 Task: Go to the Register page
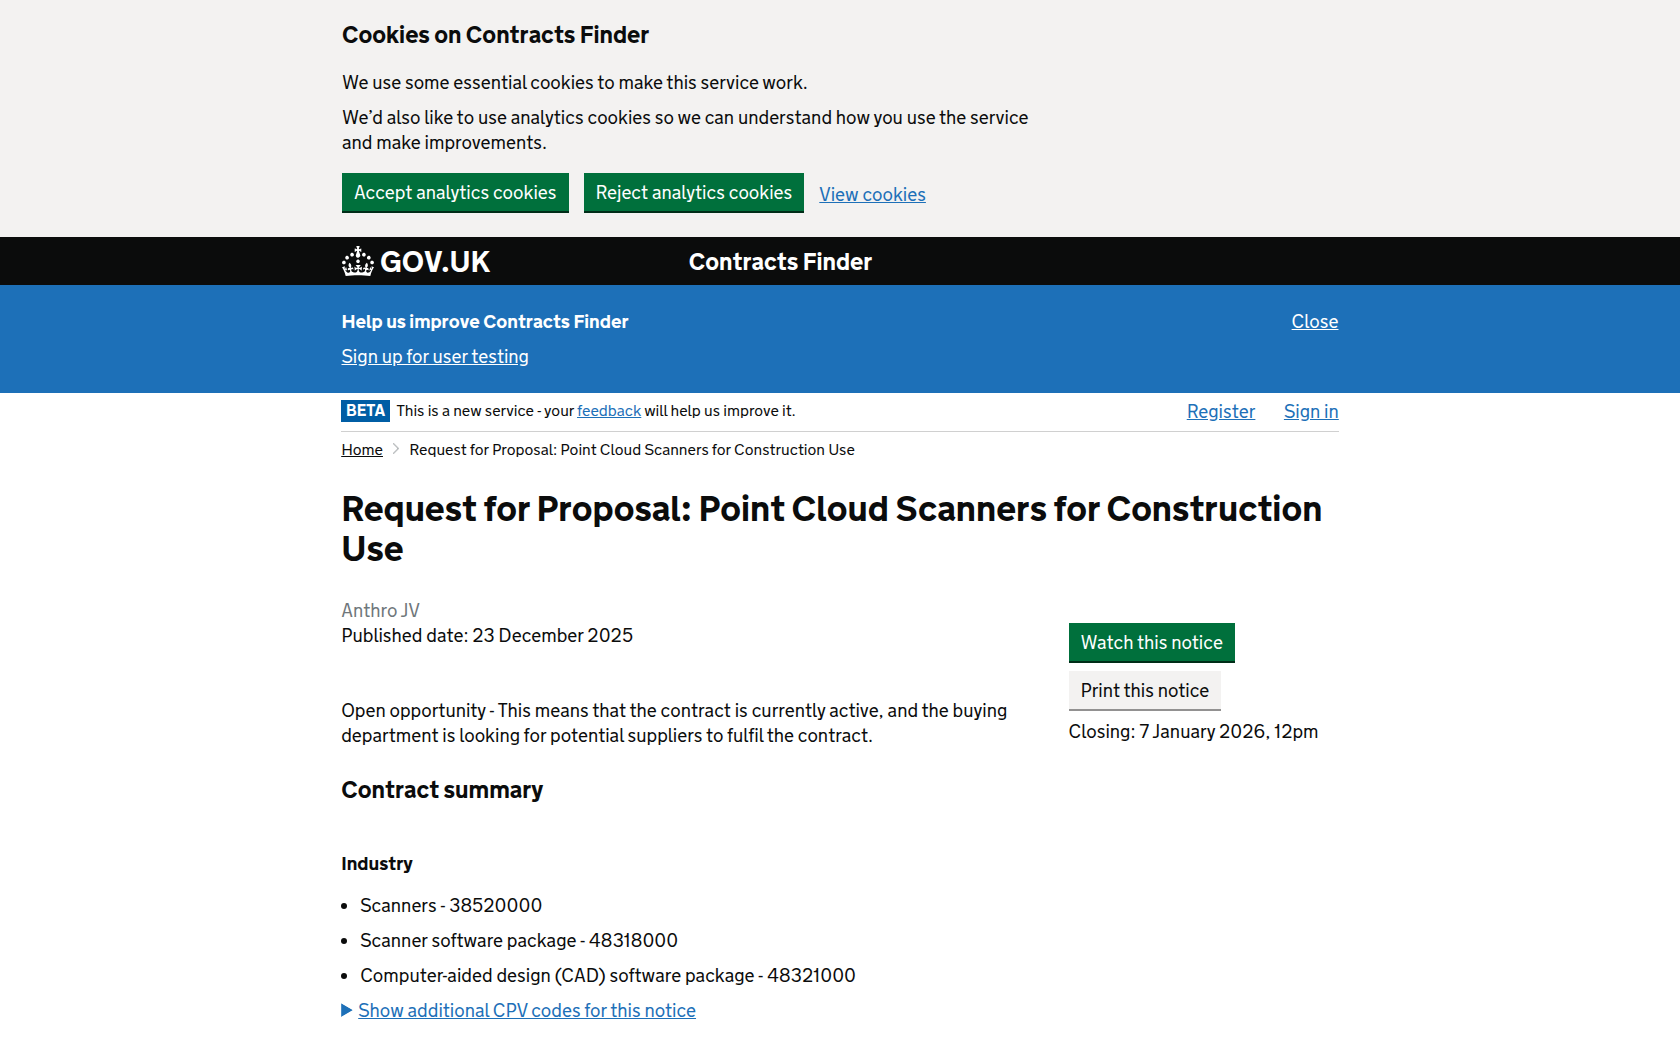click(1220, 412)
